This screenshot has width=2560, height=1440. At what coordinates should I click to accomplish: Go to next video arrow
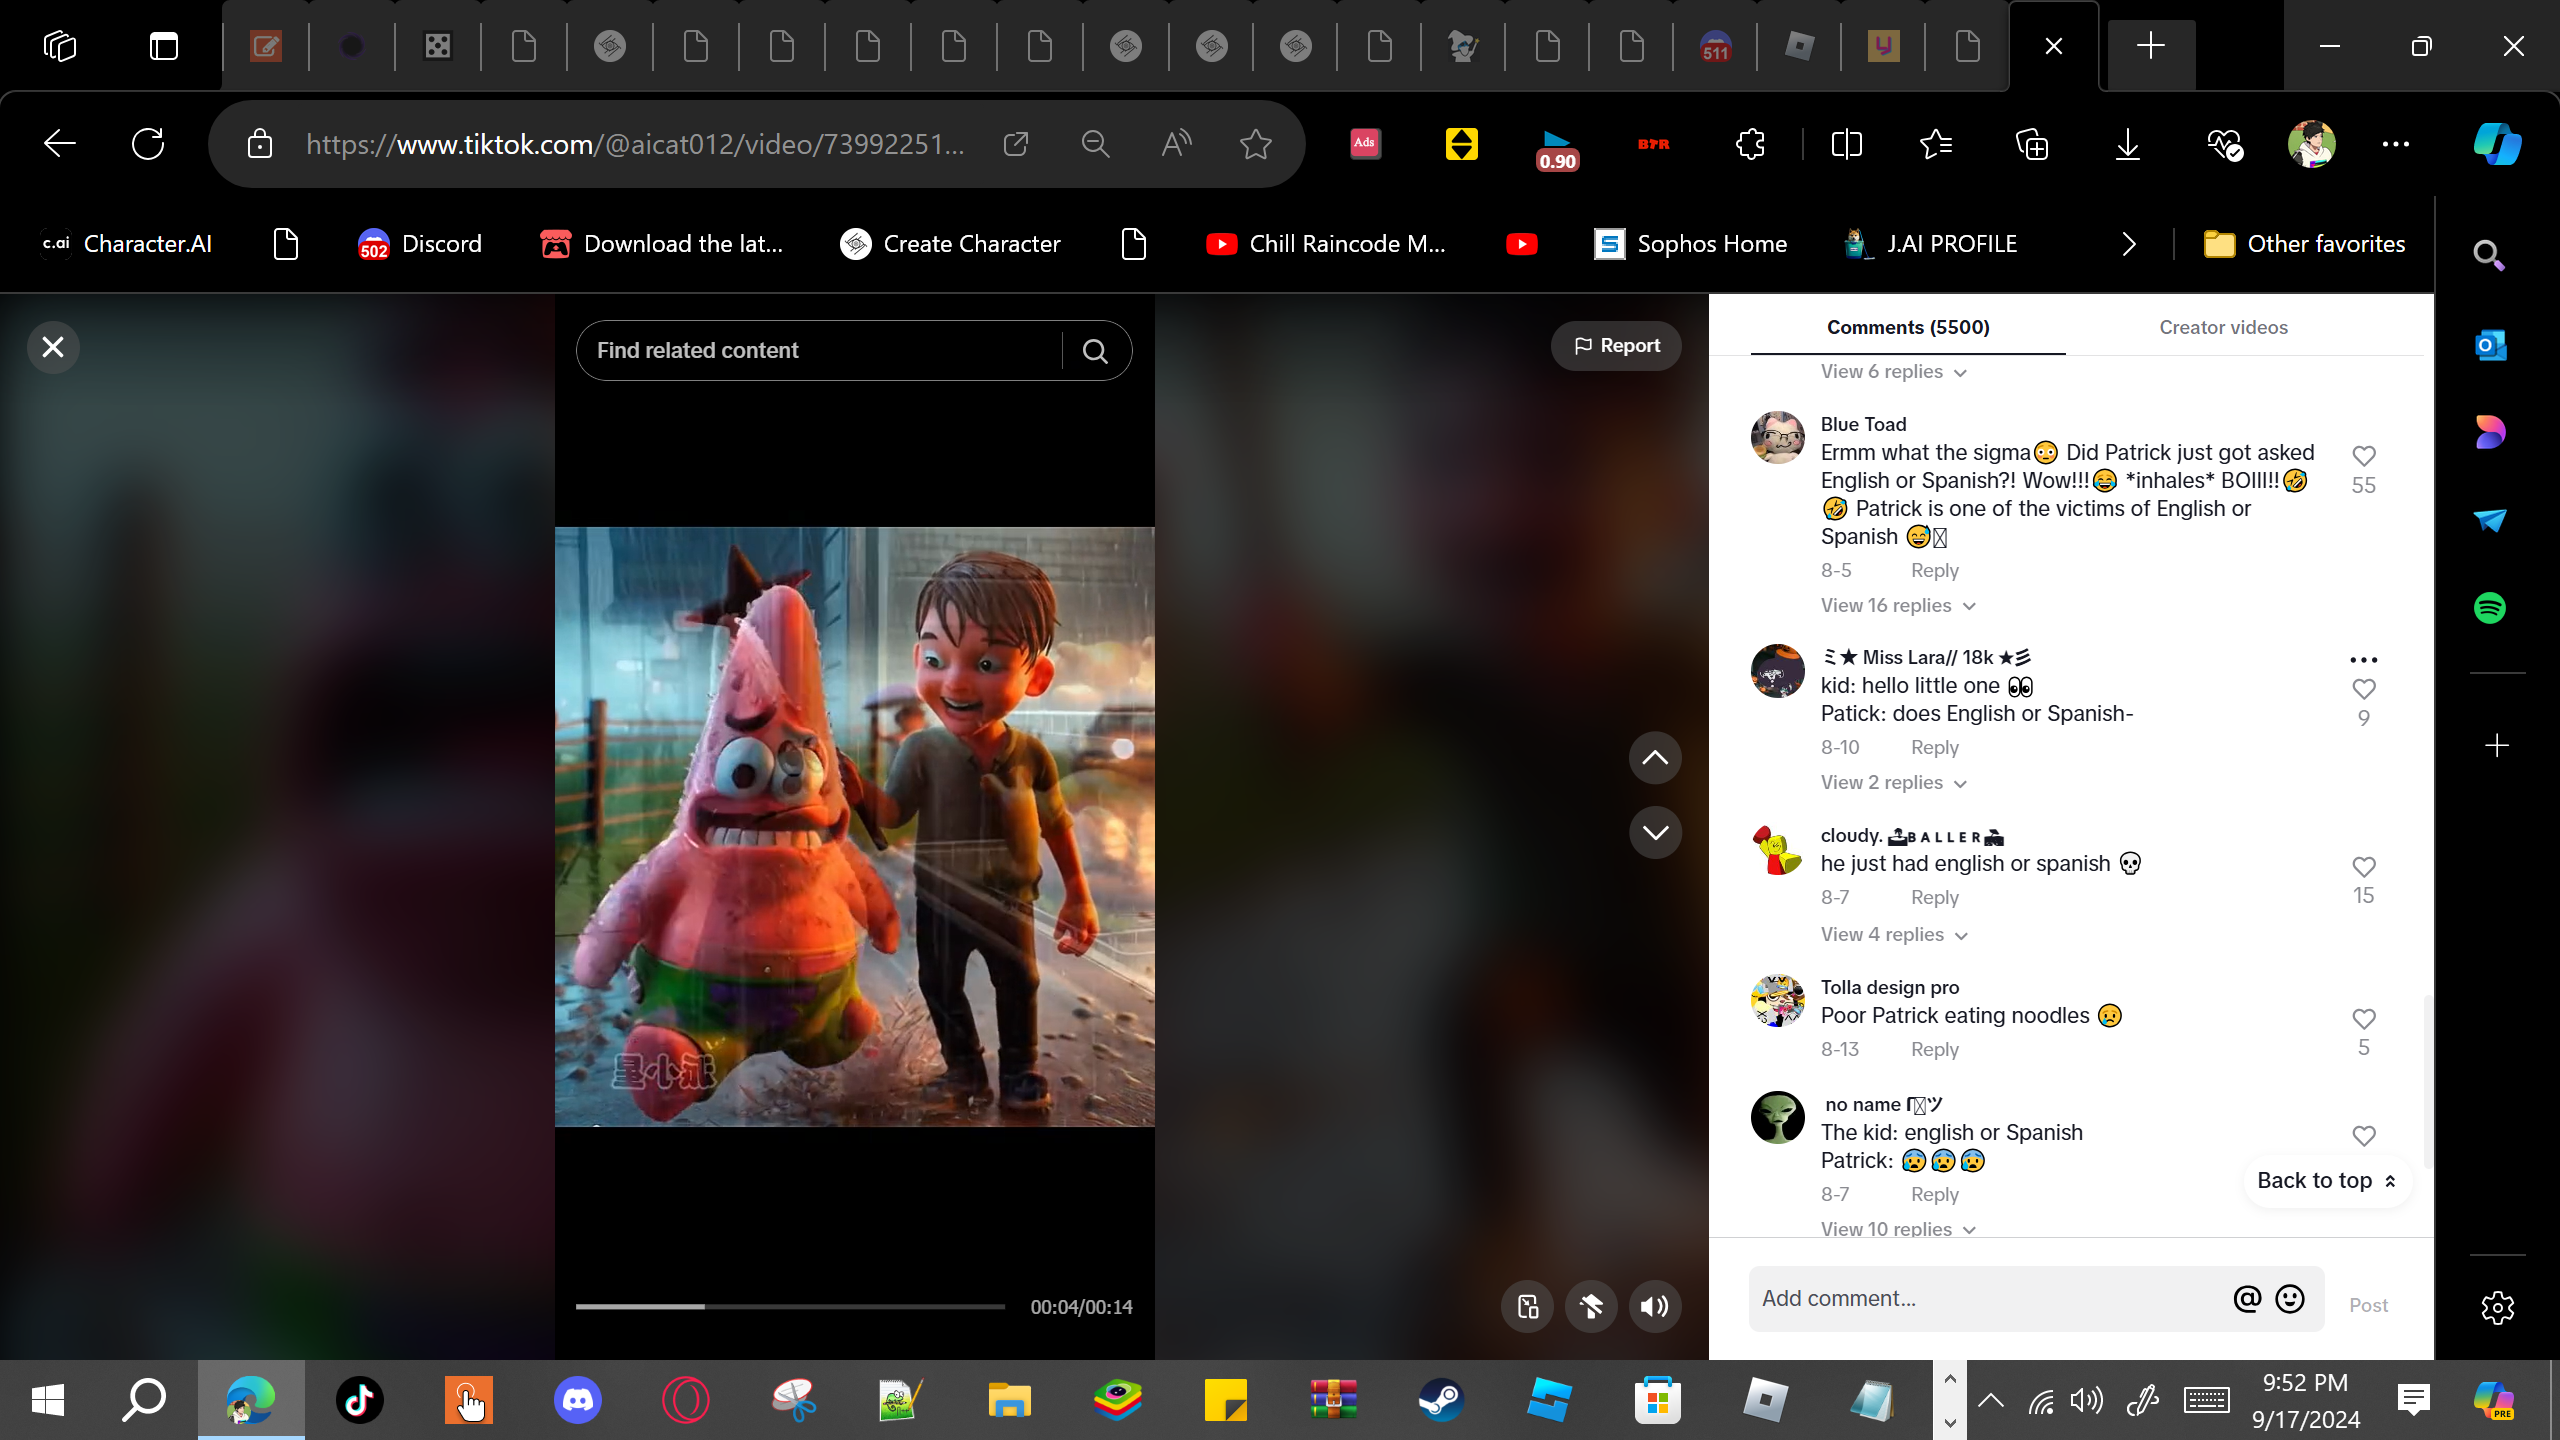click(x=1655, y=833)
